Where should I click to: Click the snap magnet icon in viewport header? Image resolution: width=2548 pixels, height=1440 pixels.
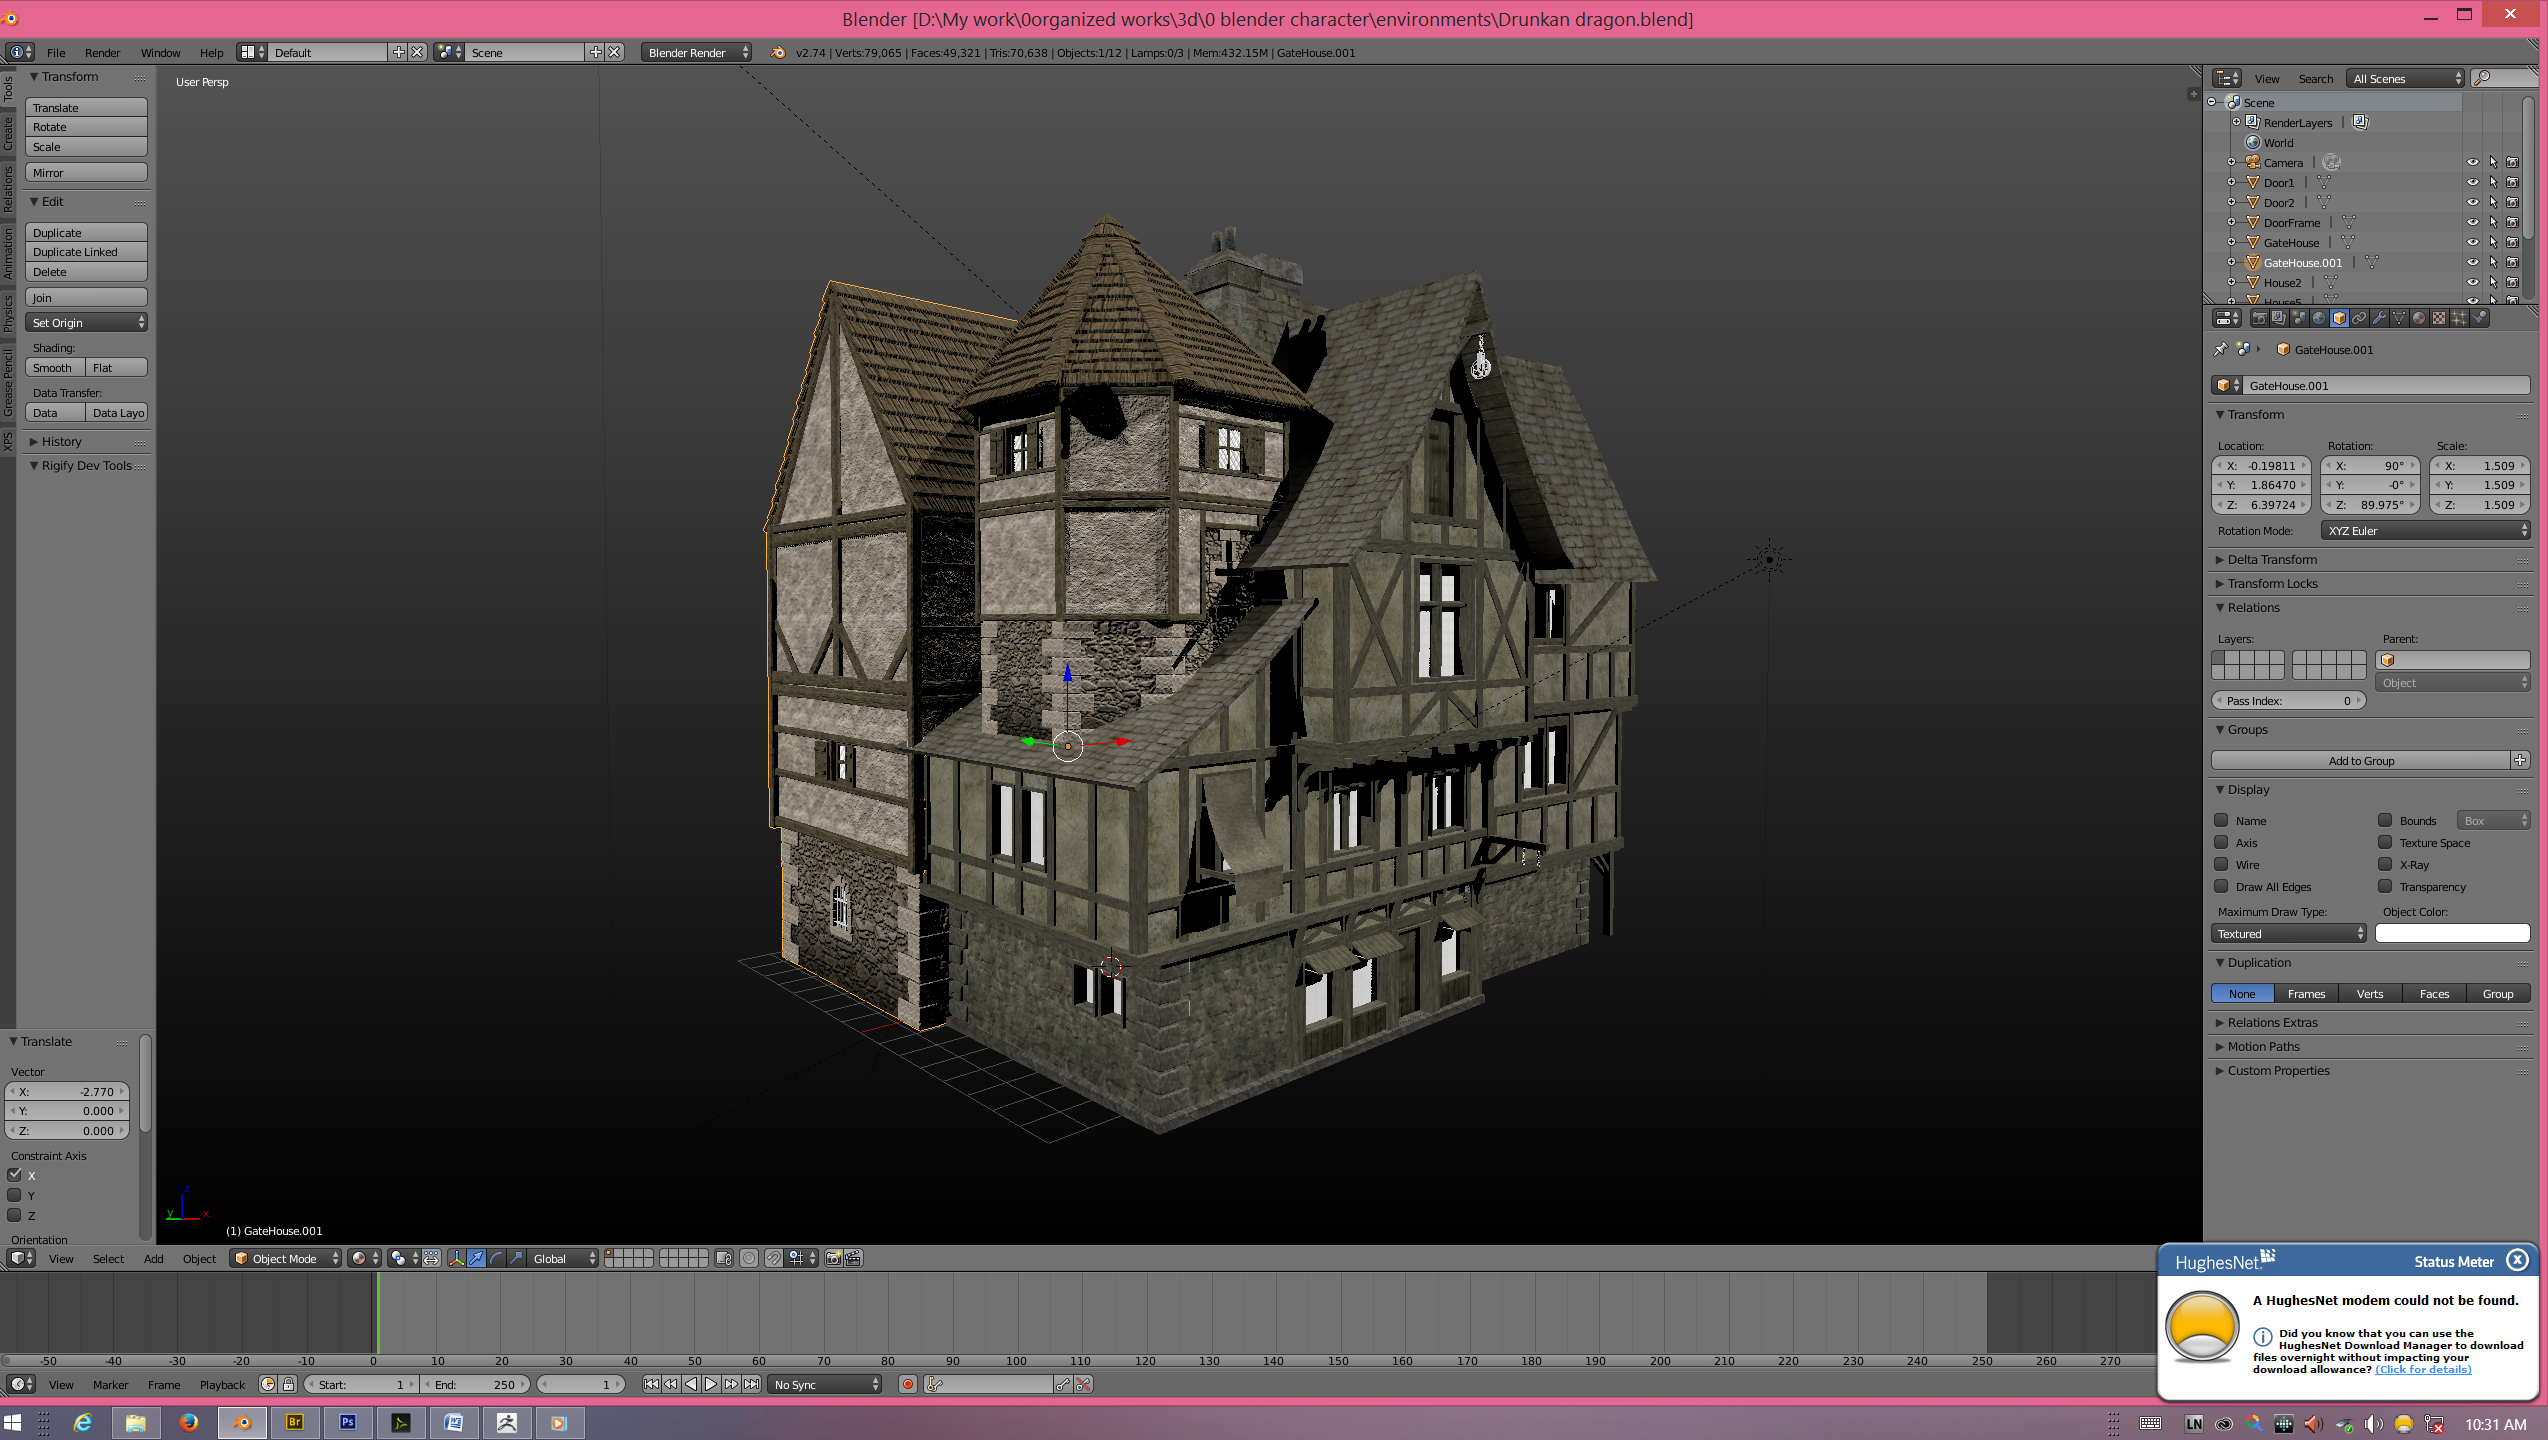point(773,1258)
